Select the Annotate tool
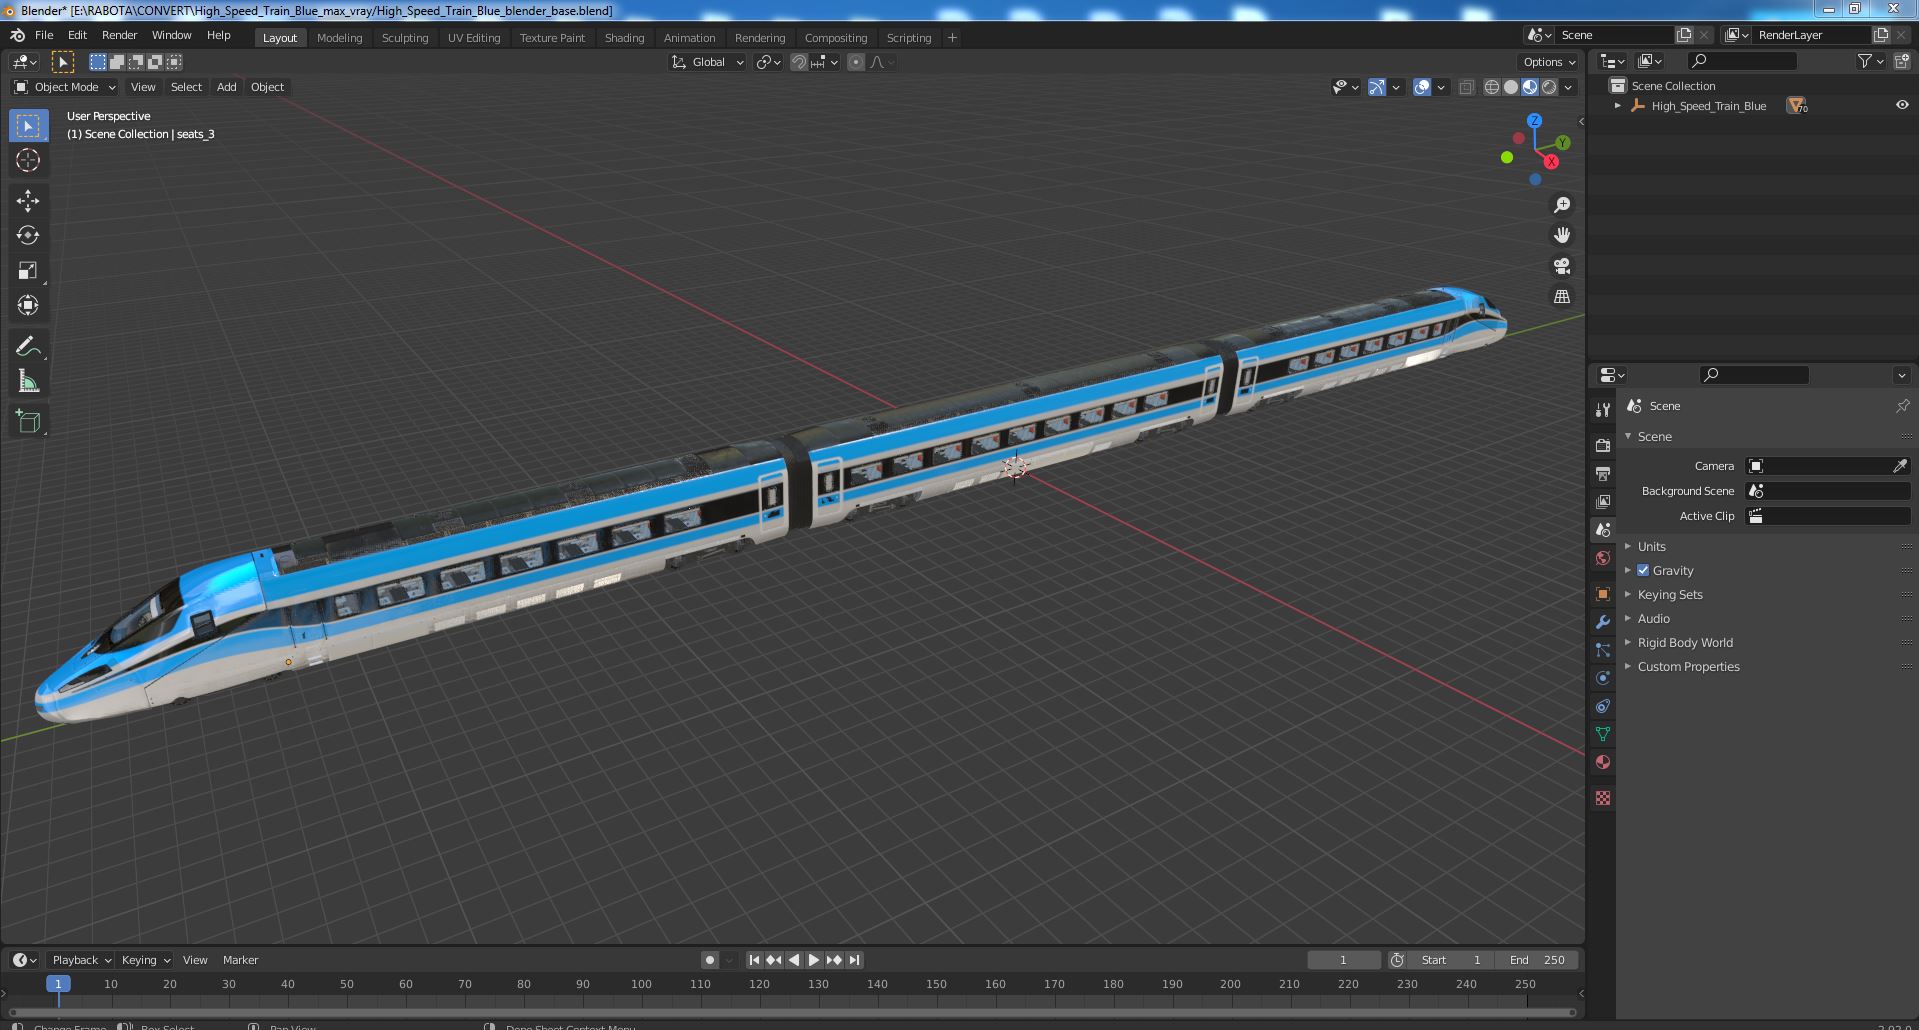The width and height of the screenshot is (1919, 1030). click(28, 346)
